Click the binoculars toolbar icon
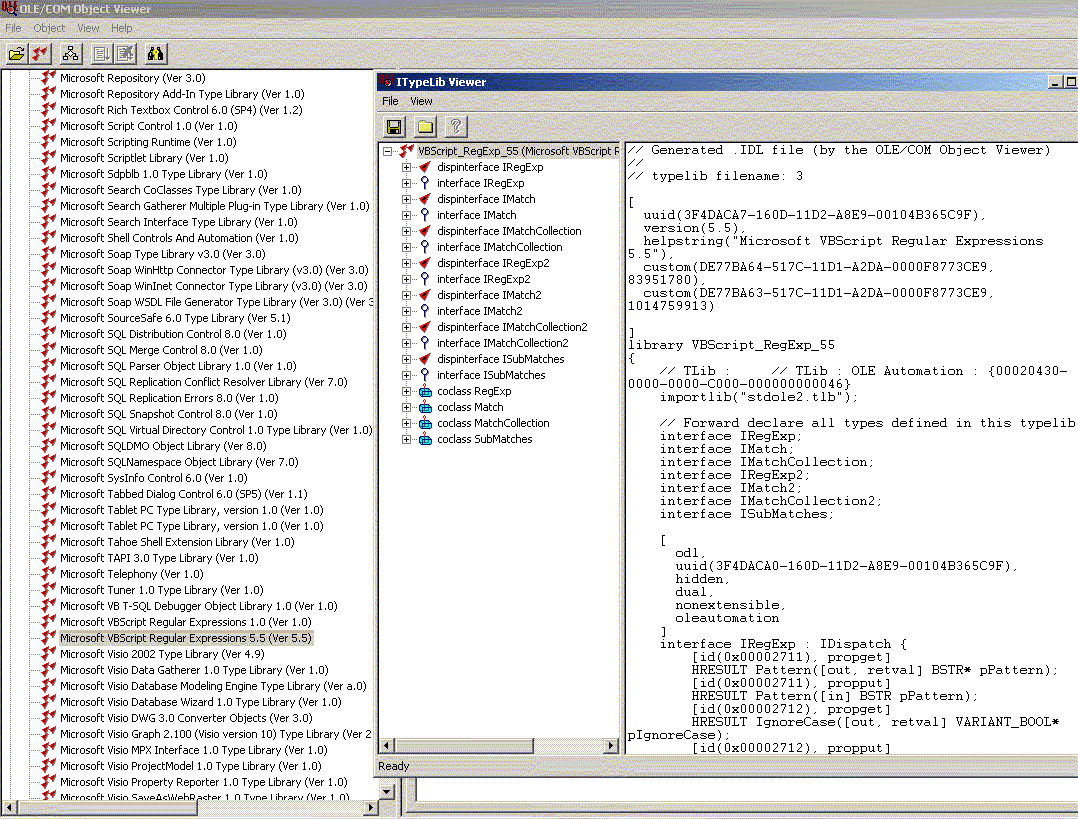 155,53
